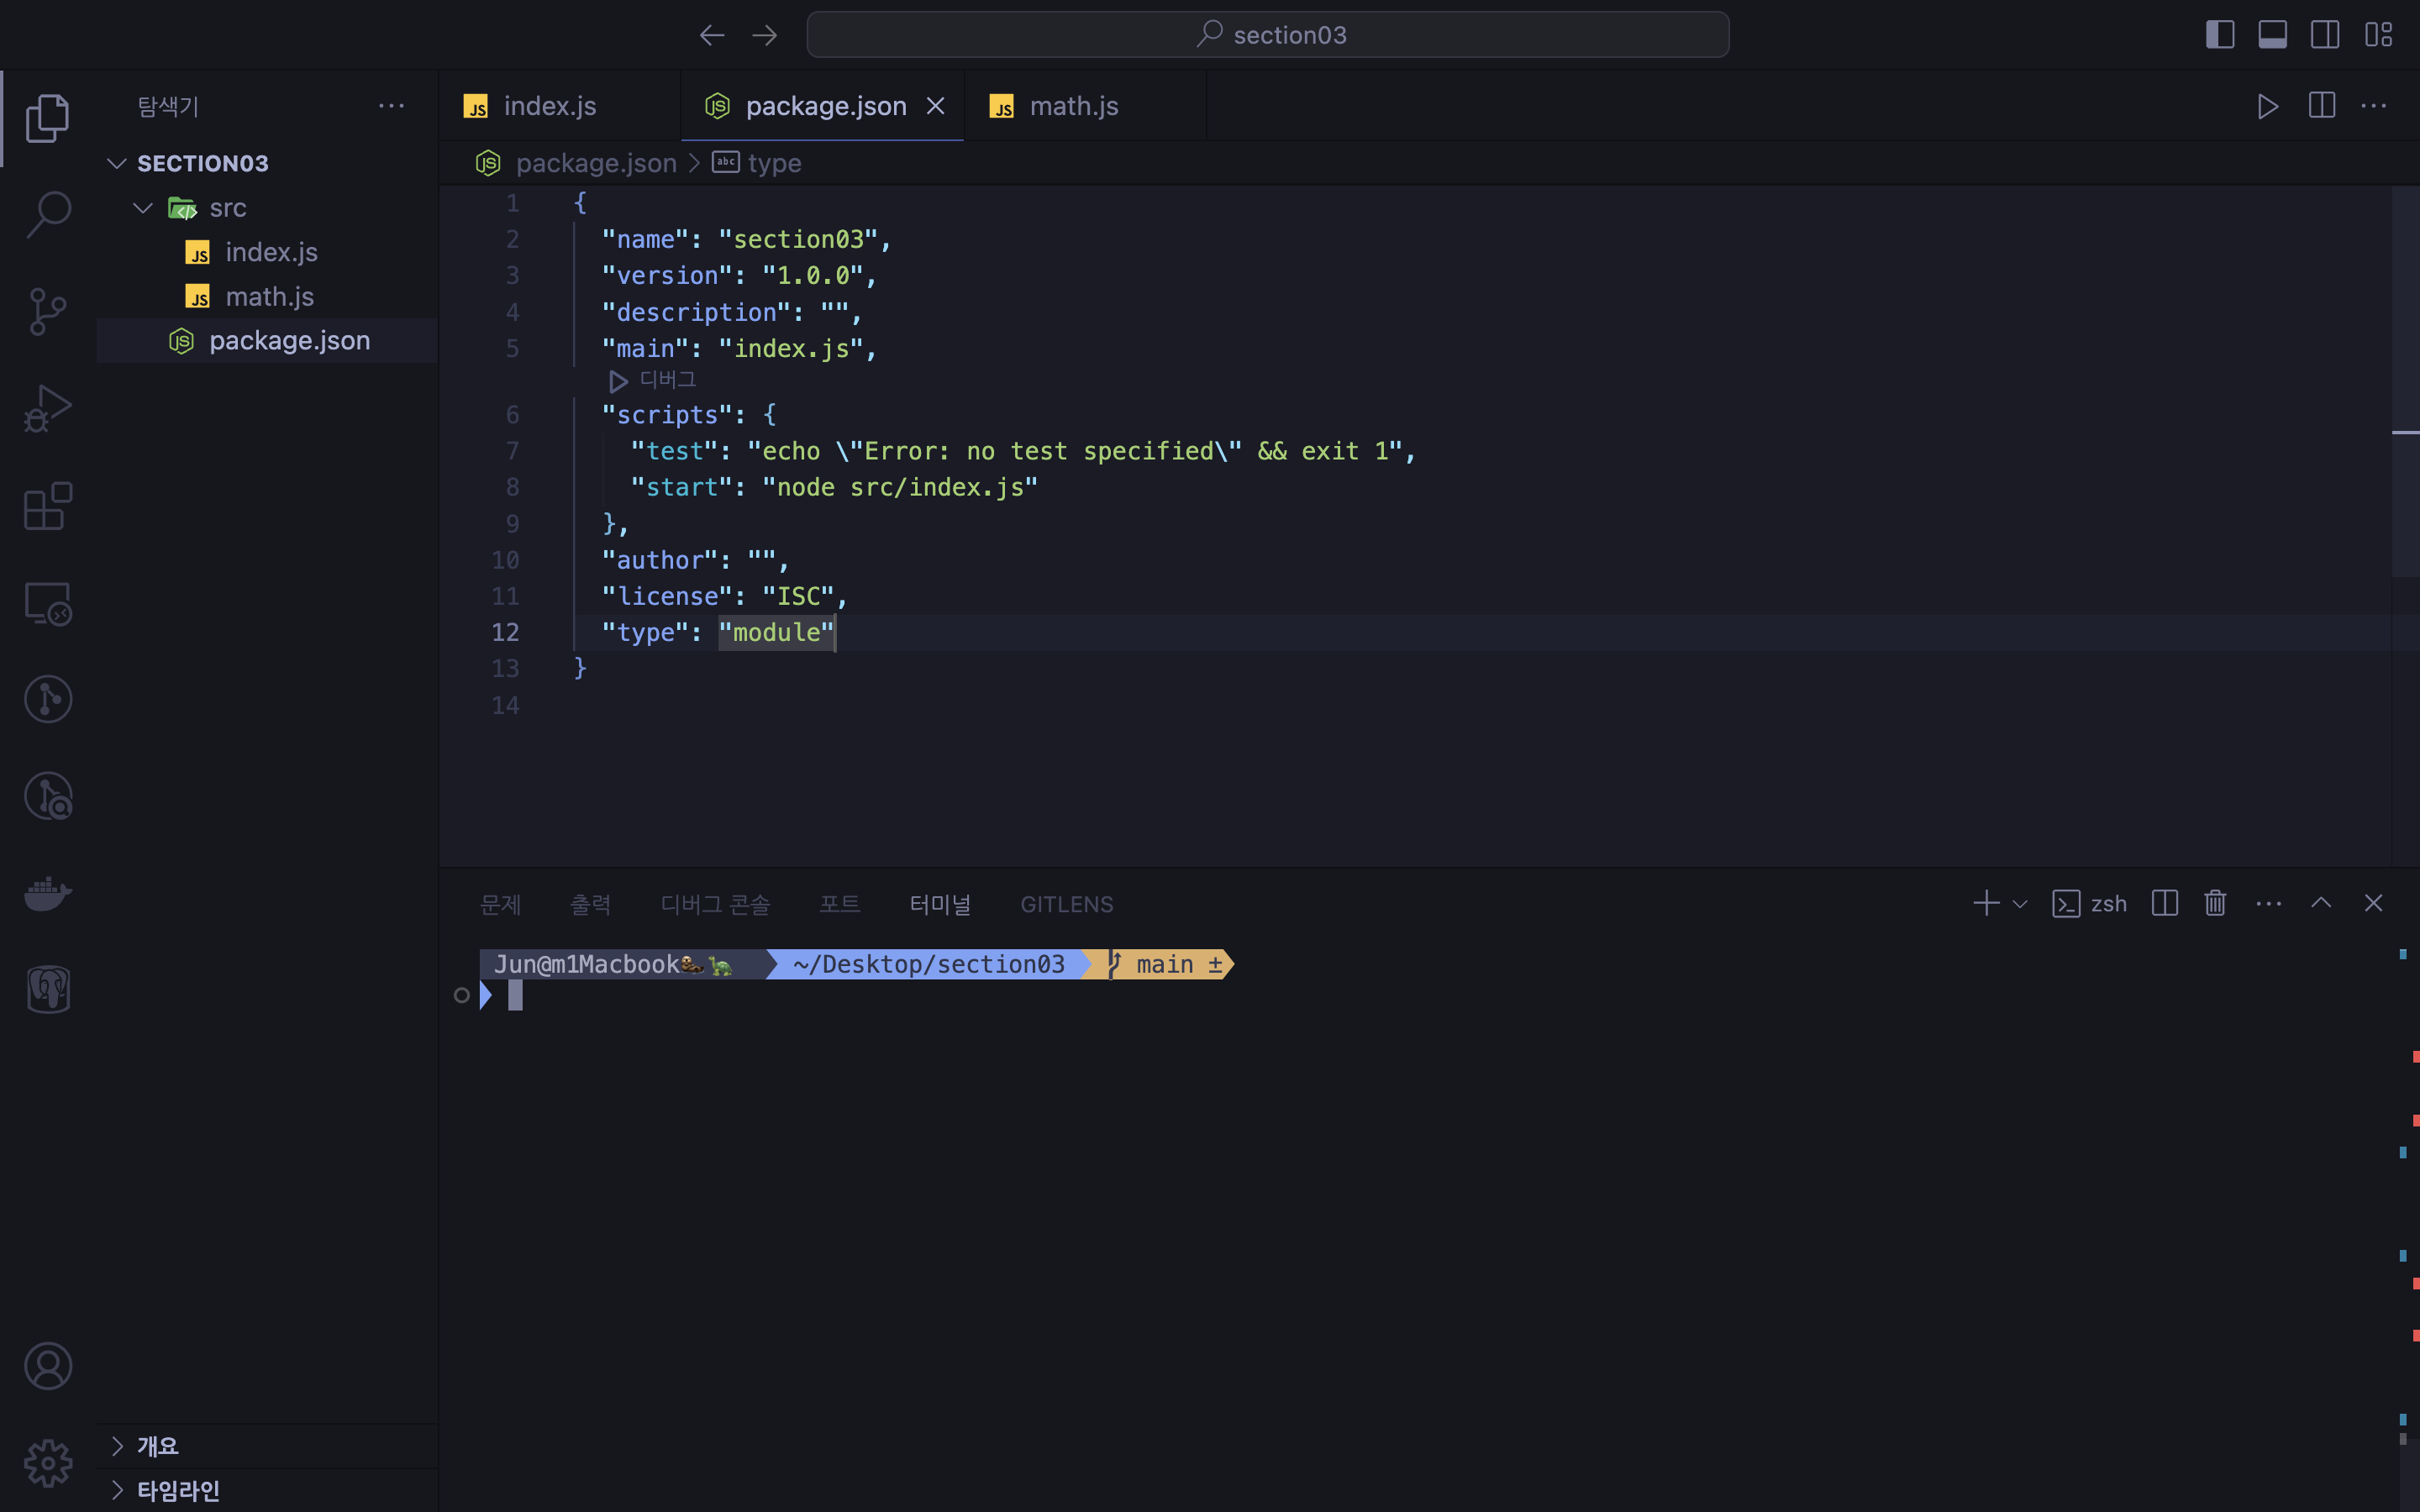Screen dimensions: 2420x1512
Task: Toggle the secondary sidebar visibility
Action: click(2325, 35)
